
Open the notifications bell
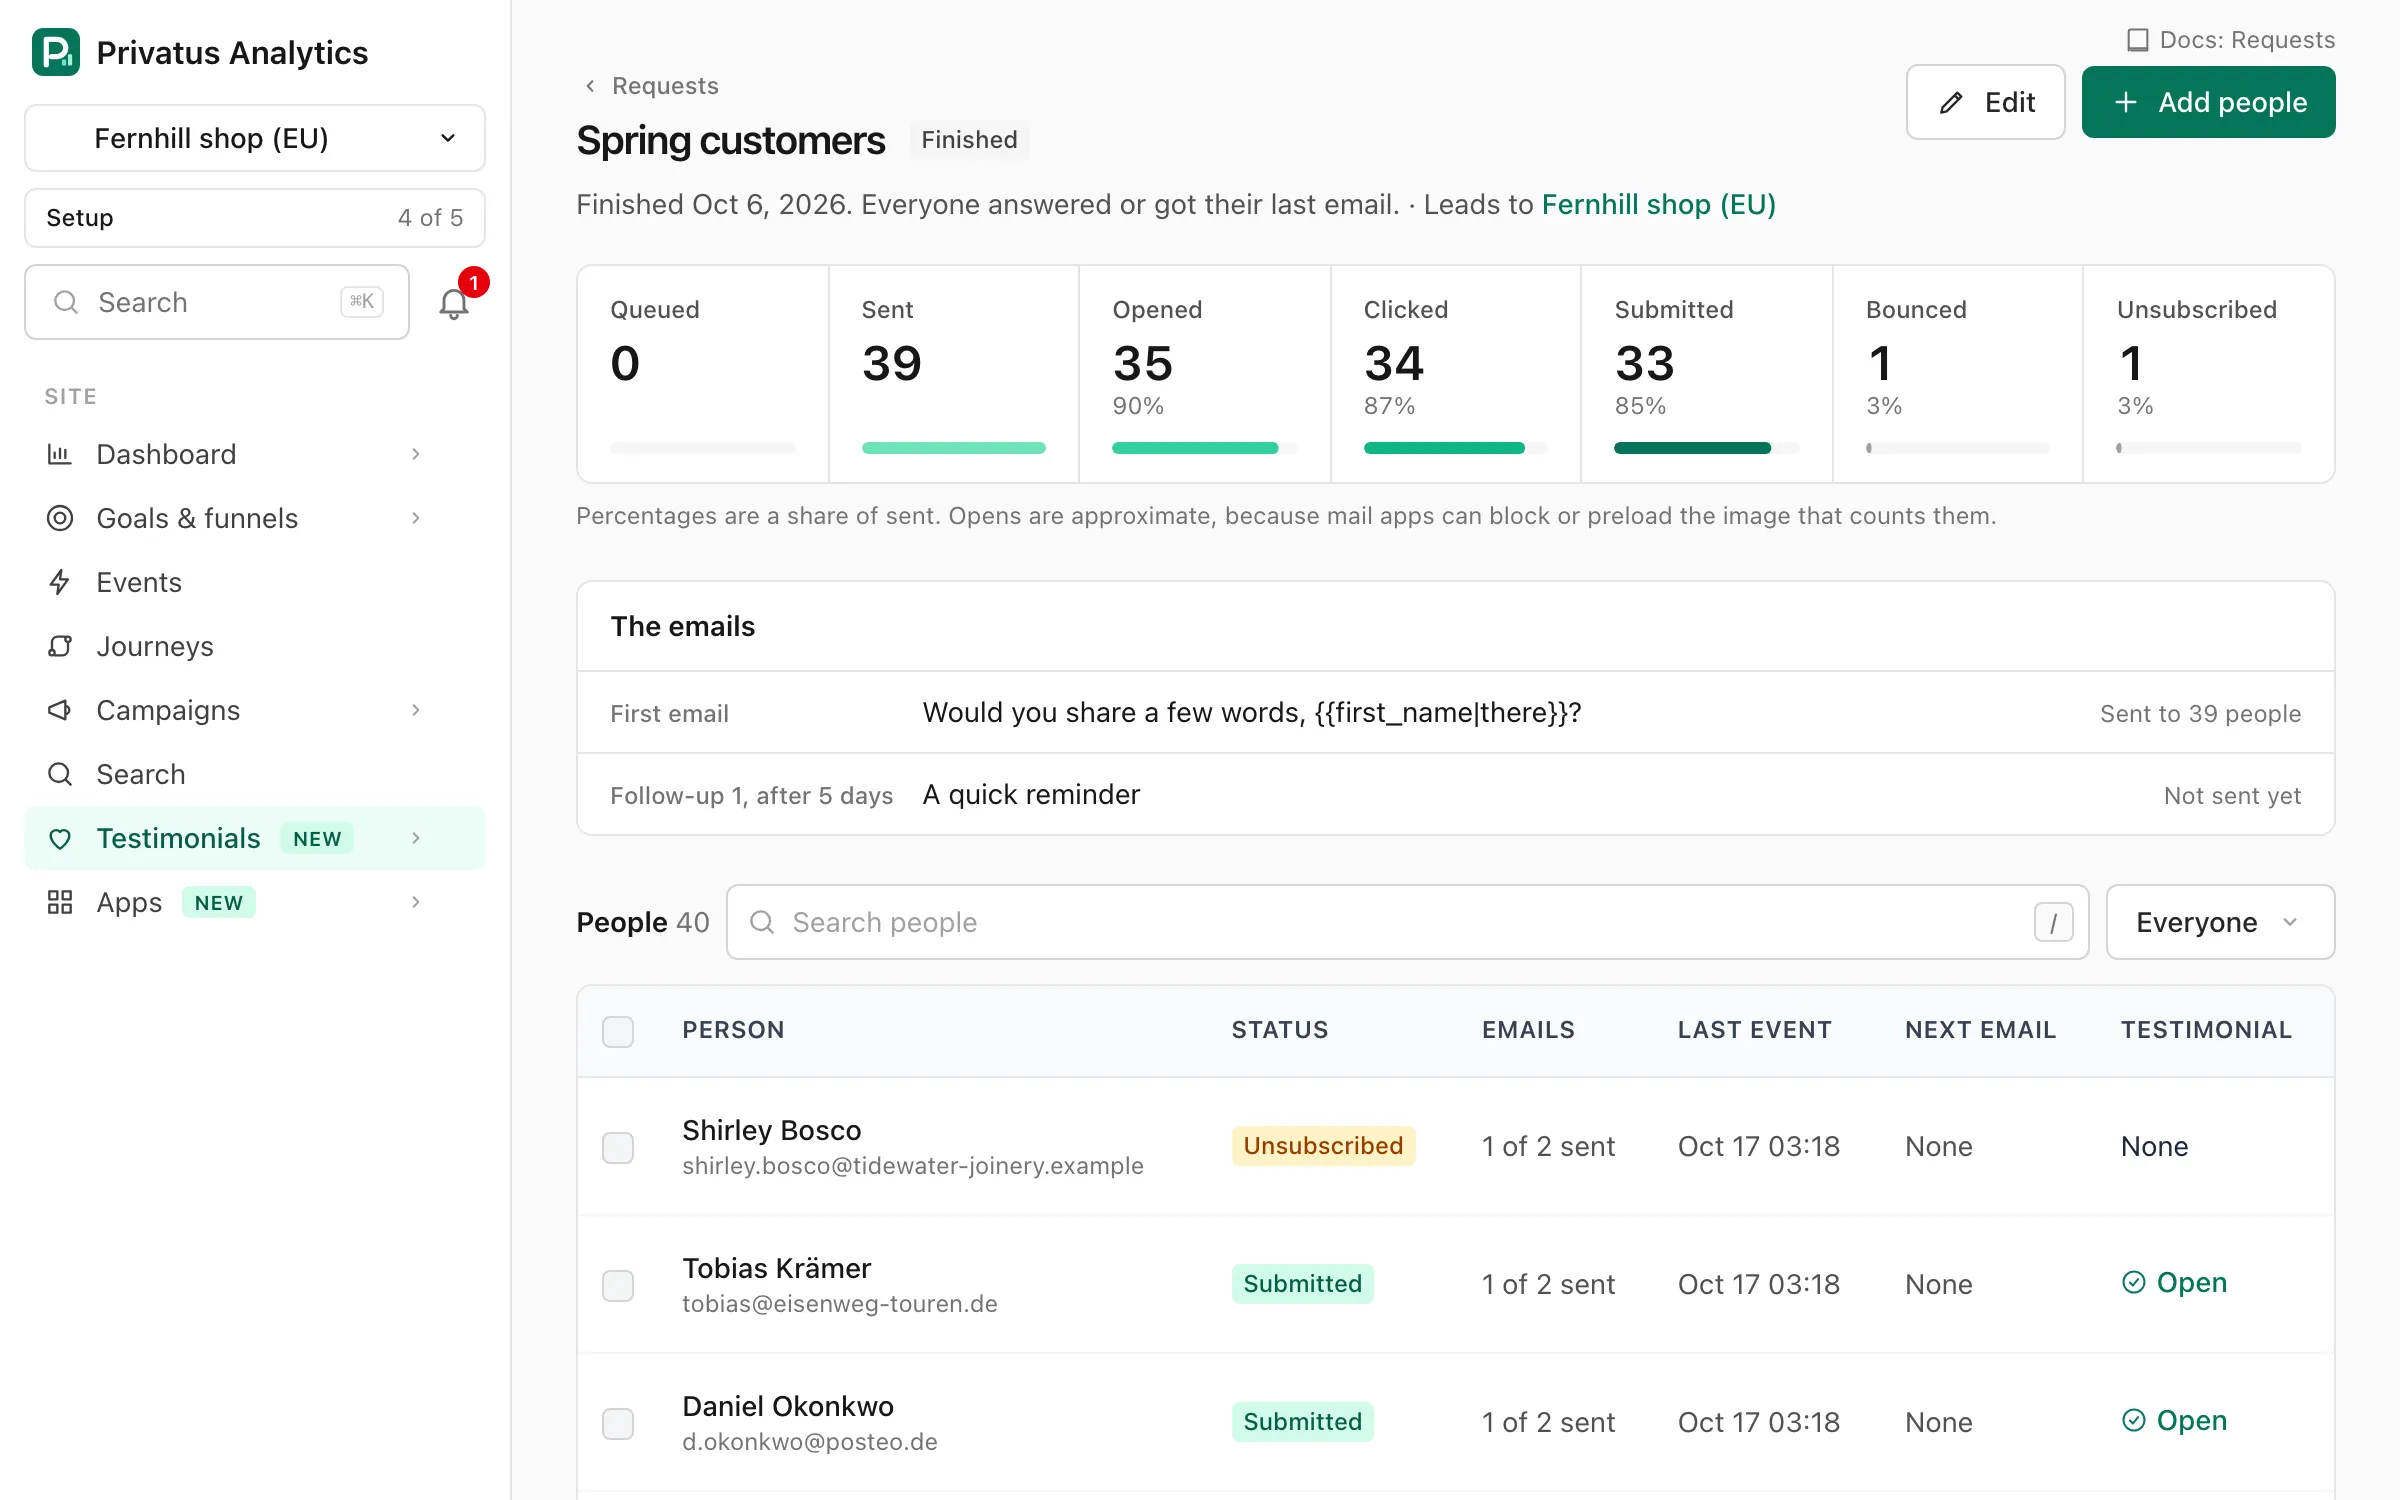pyautogui.click(x=454, y=303)
